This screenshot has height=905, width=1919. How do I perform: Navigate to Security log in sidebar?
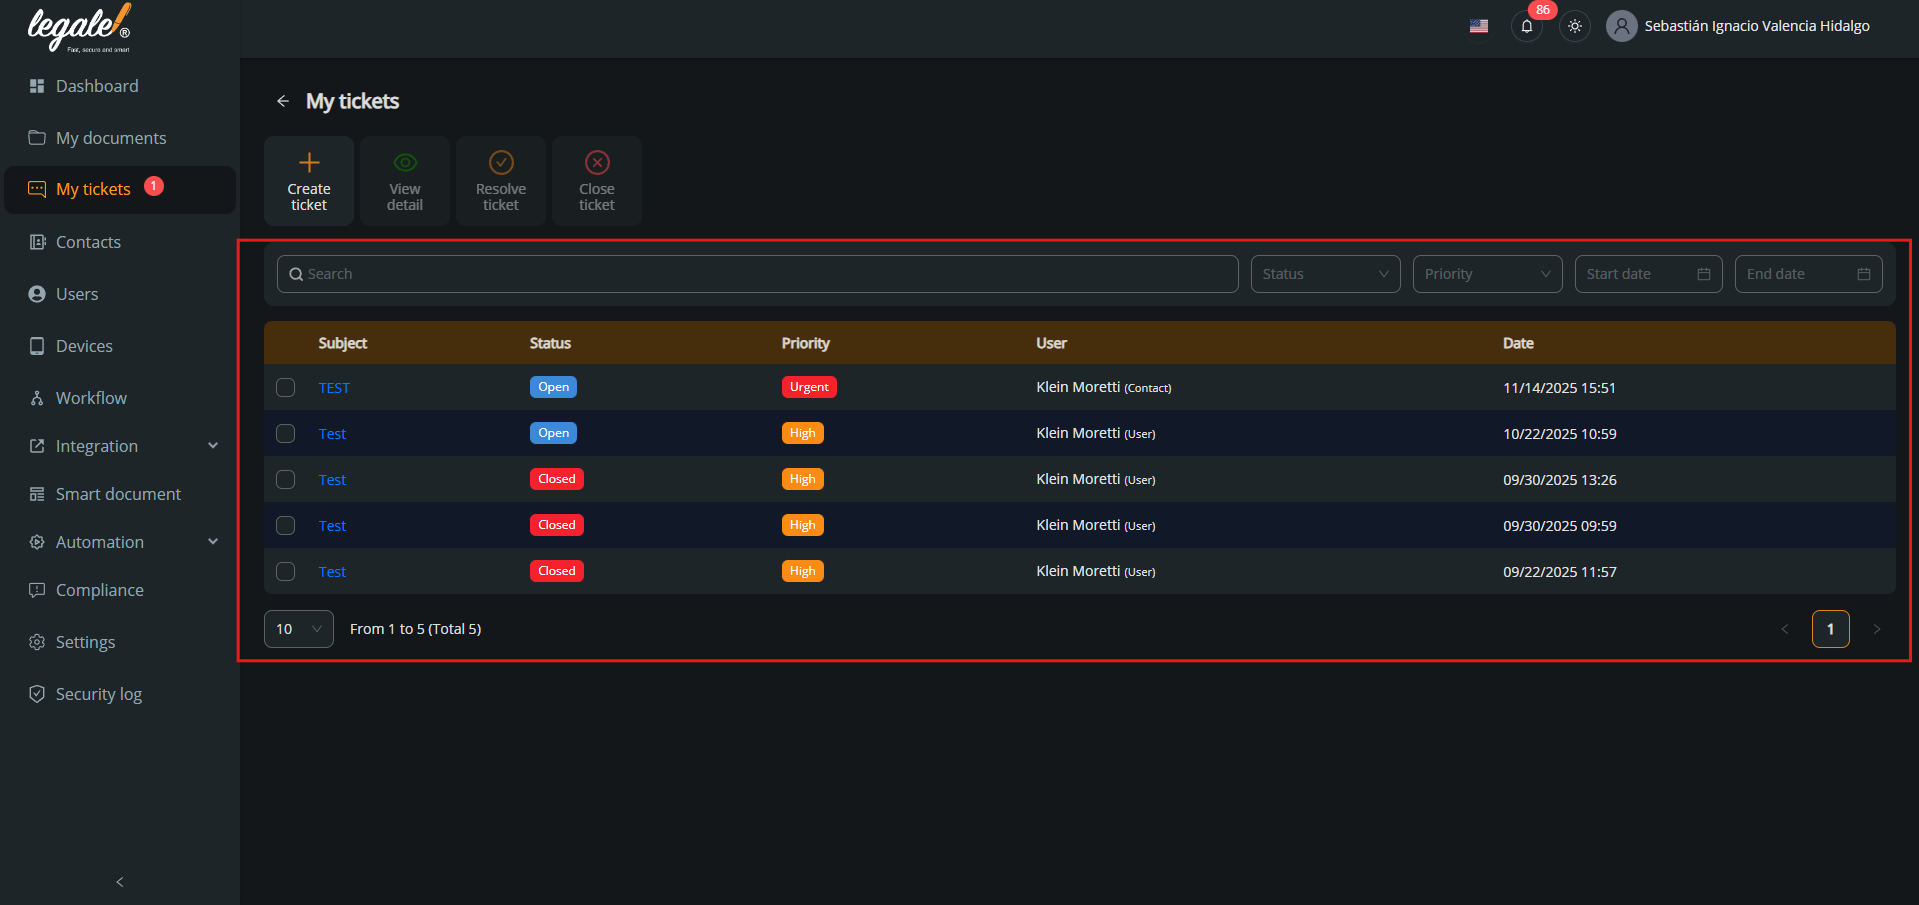pyautogui.click(x=98, y=694)
